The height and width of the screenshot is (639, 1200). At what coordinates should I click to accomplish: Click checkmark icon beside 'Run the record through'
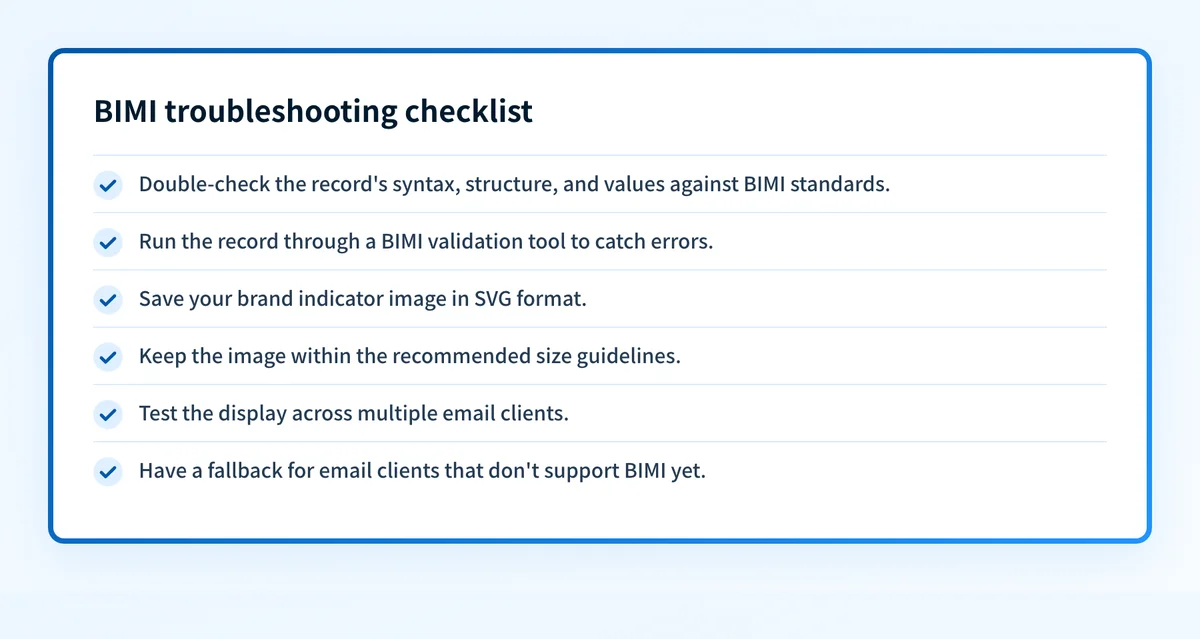click(108, 242)
